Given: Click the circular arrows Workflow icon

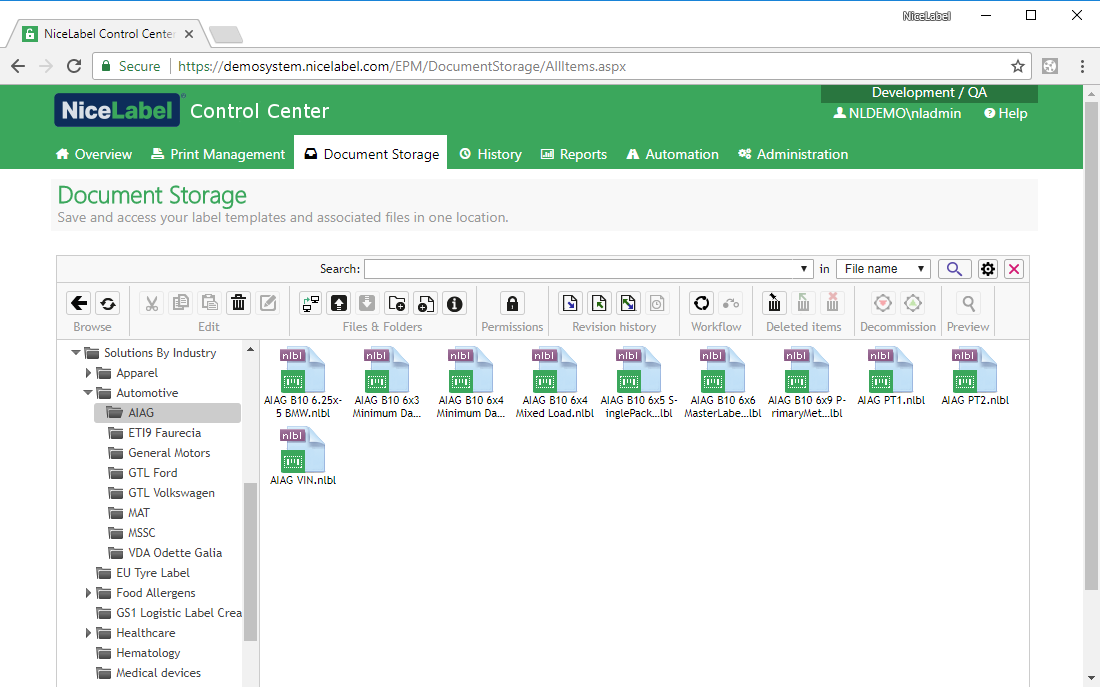Looking at the screenshot, I should point(702,303).
